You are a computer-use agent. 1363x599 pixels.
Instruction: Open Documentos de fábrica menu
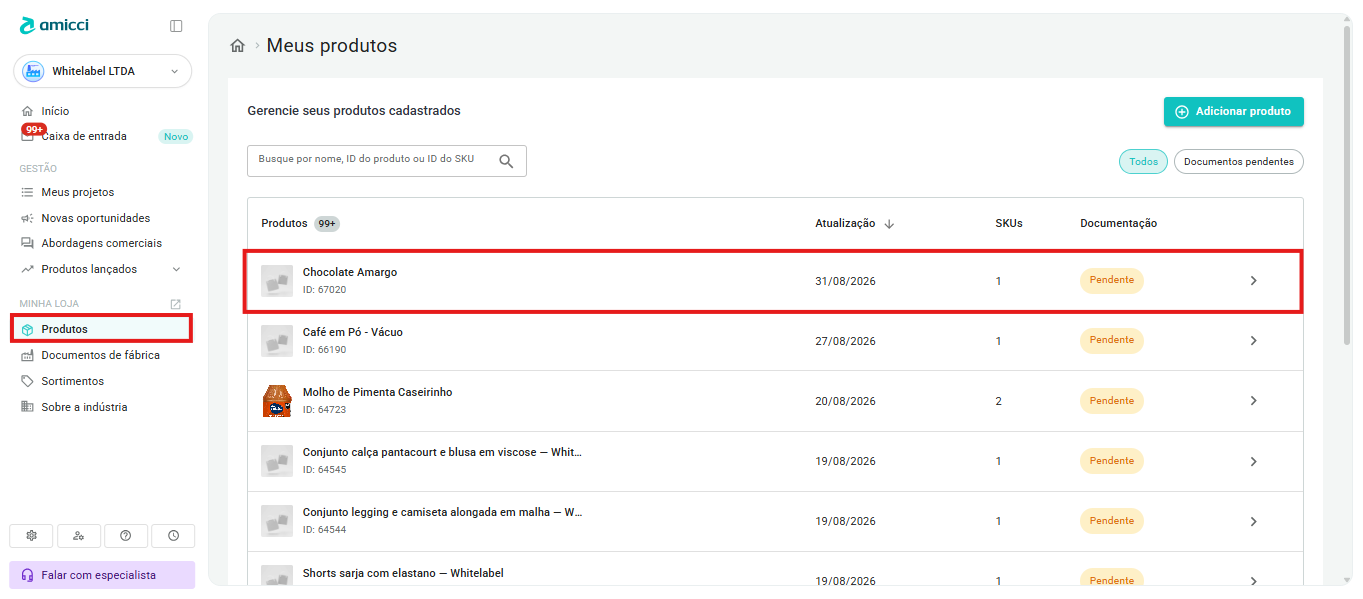point(100,356)
